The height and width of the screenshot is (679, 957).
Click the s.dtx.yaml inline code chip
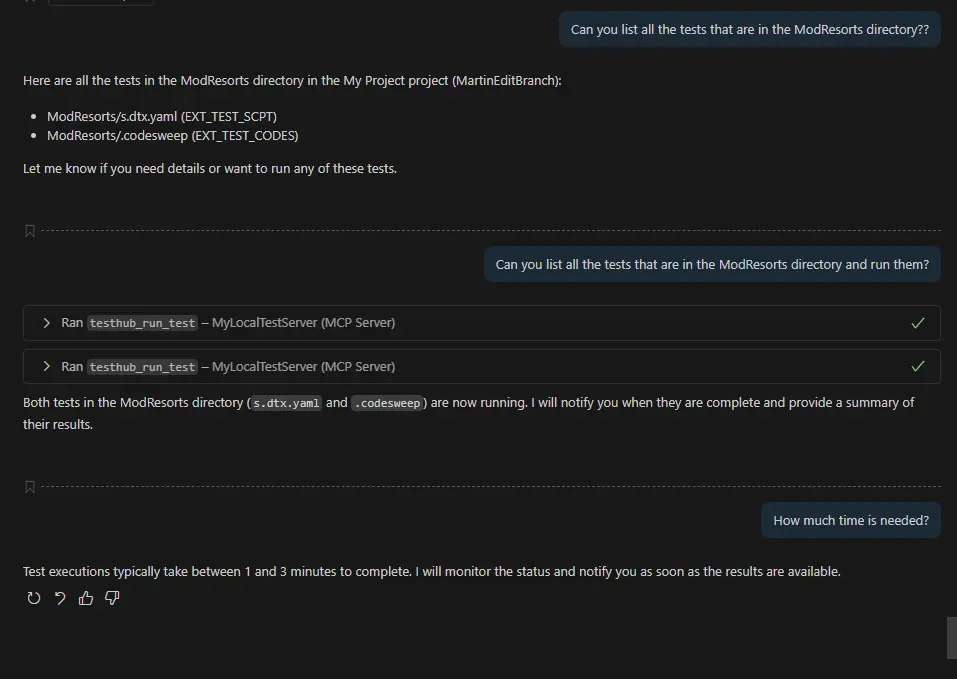(x=286, y=403)
